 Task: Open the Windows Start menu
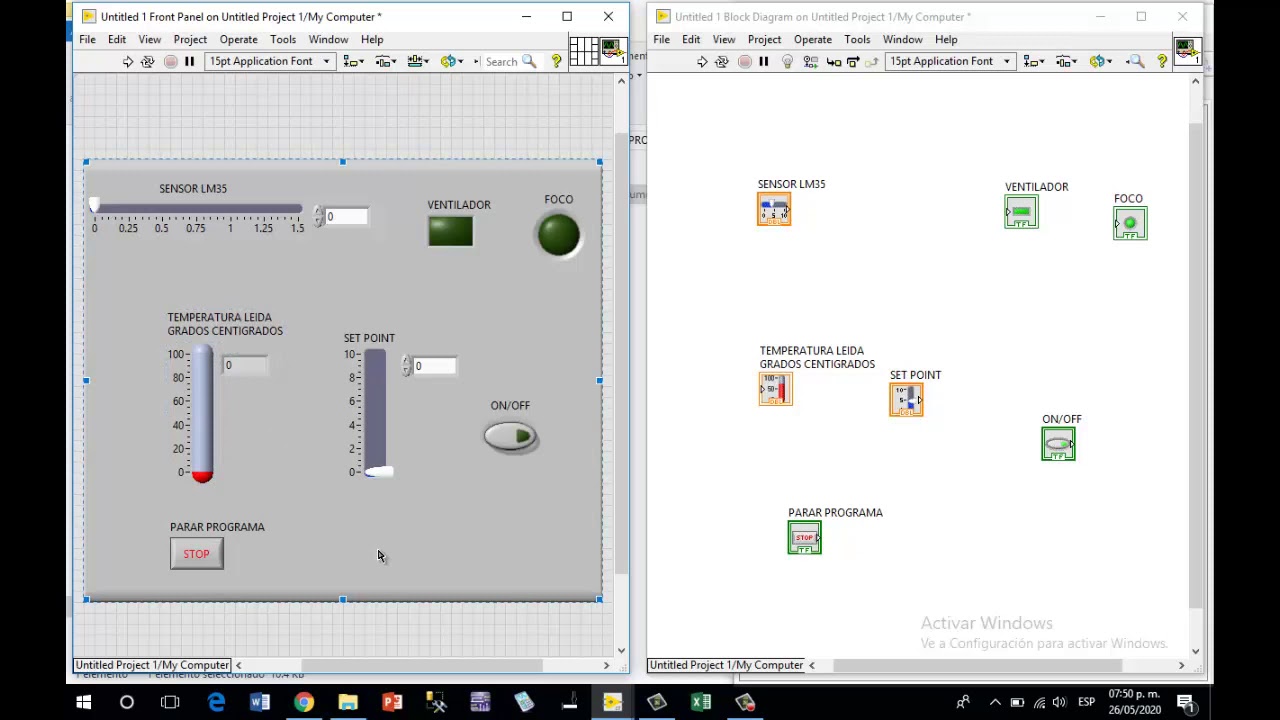click(x=84, y=702)
